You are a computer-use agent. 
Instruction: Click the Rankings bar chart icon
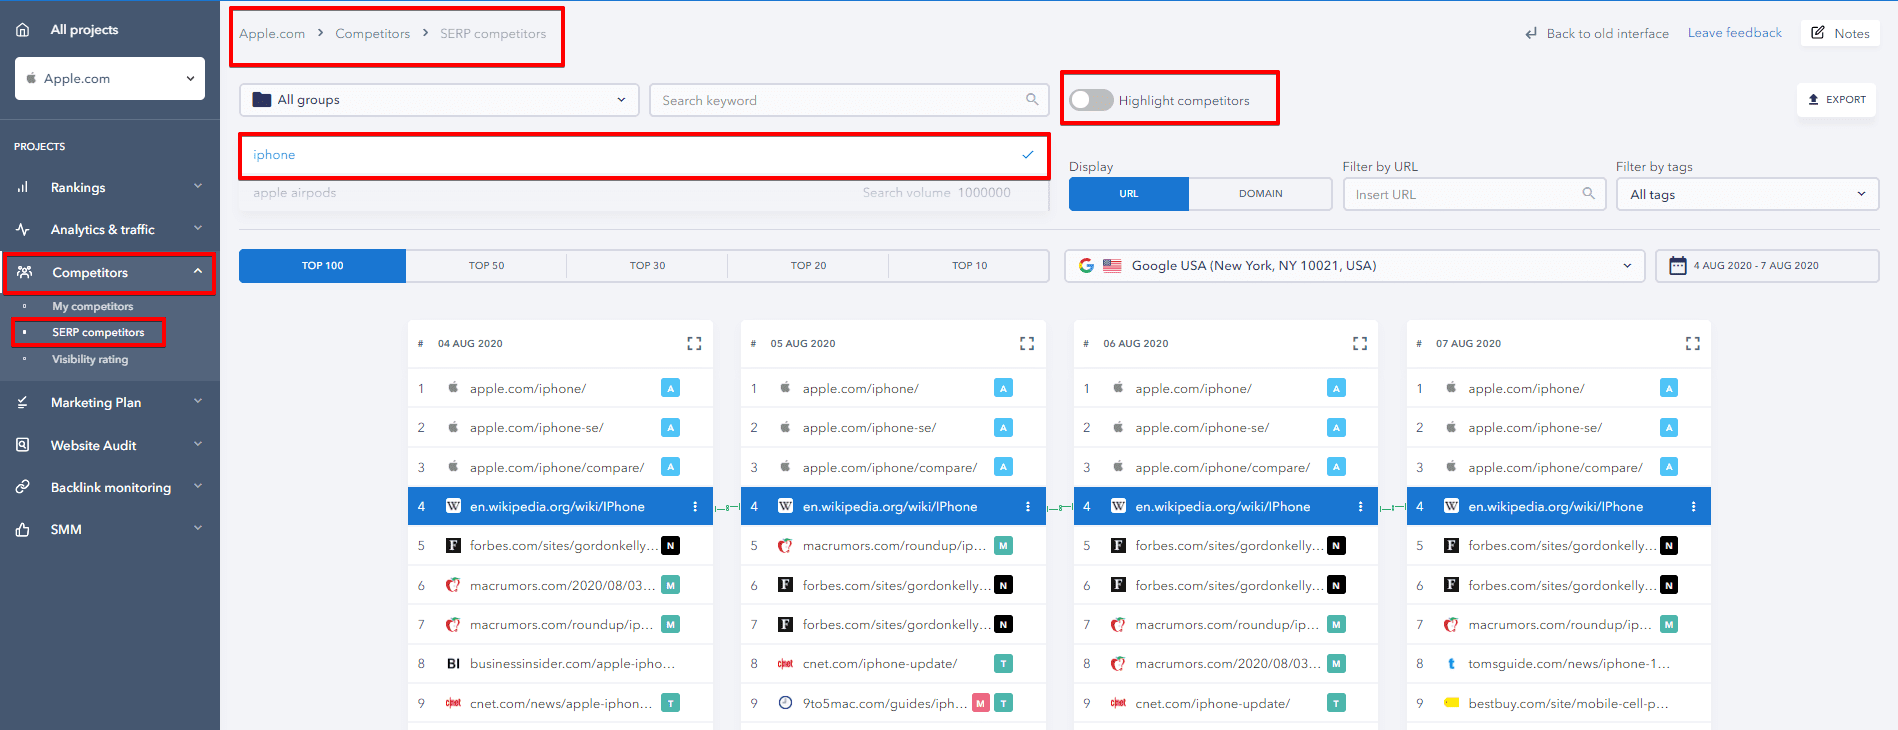click(x=23, y=187)
